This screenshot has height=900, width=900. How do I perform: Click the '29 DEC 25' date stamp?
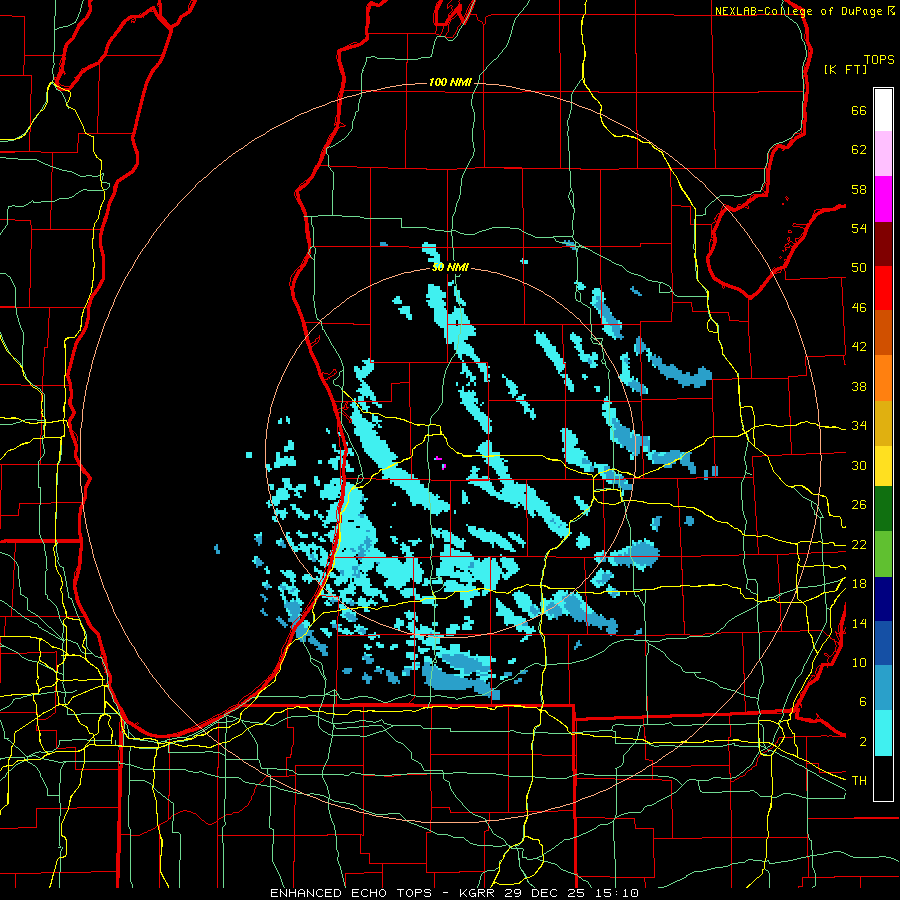pos(546,893)
